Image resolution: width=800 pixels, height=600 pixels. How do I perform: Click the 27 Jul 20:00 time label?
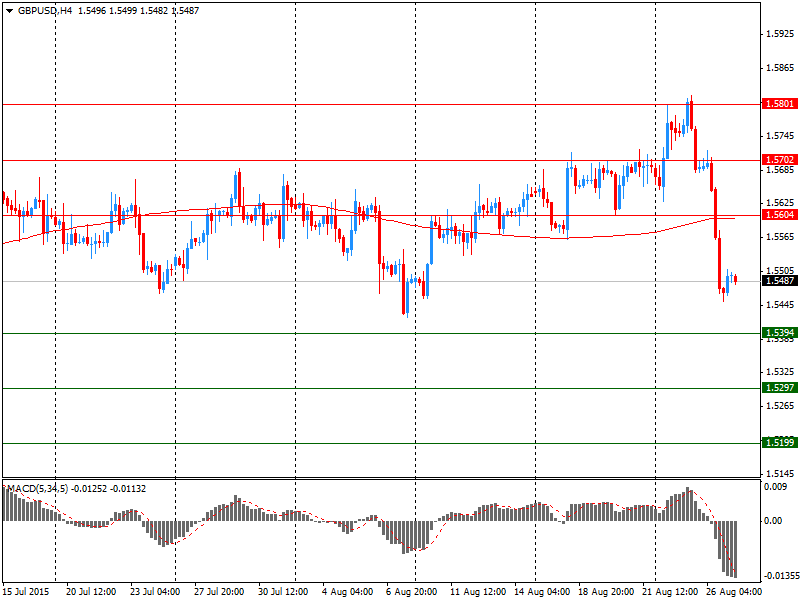(219, 592)
